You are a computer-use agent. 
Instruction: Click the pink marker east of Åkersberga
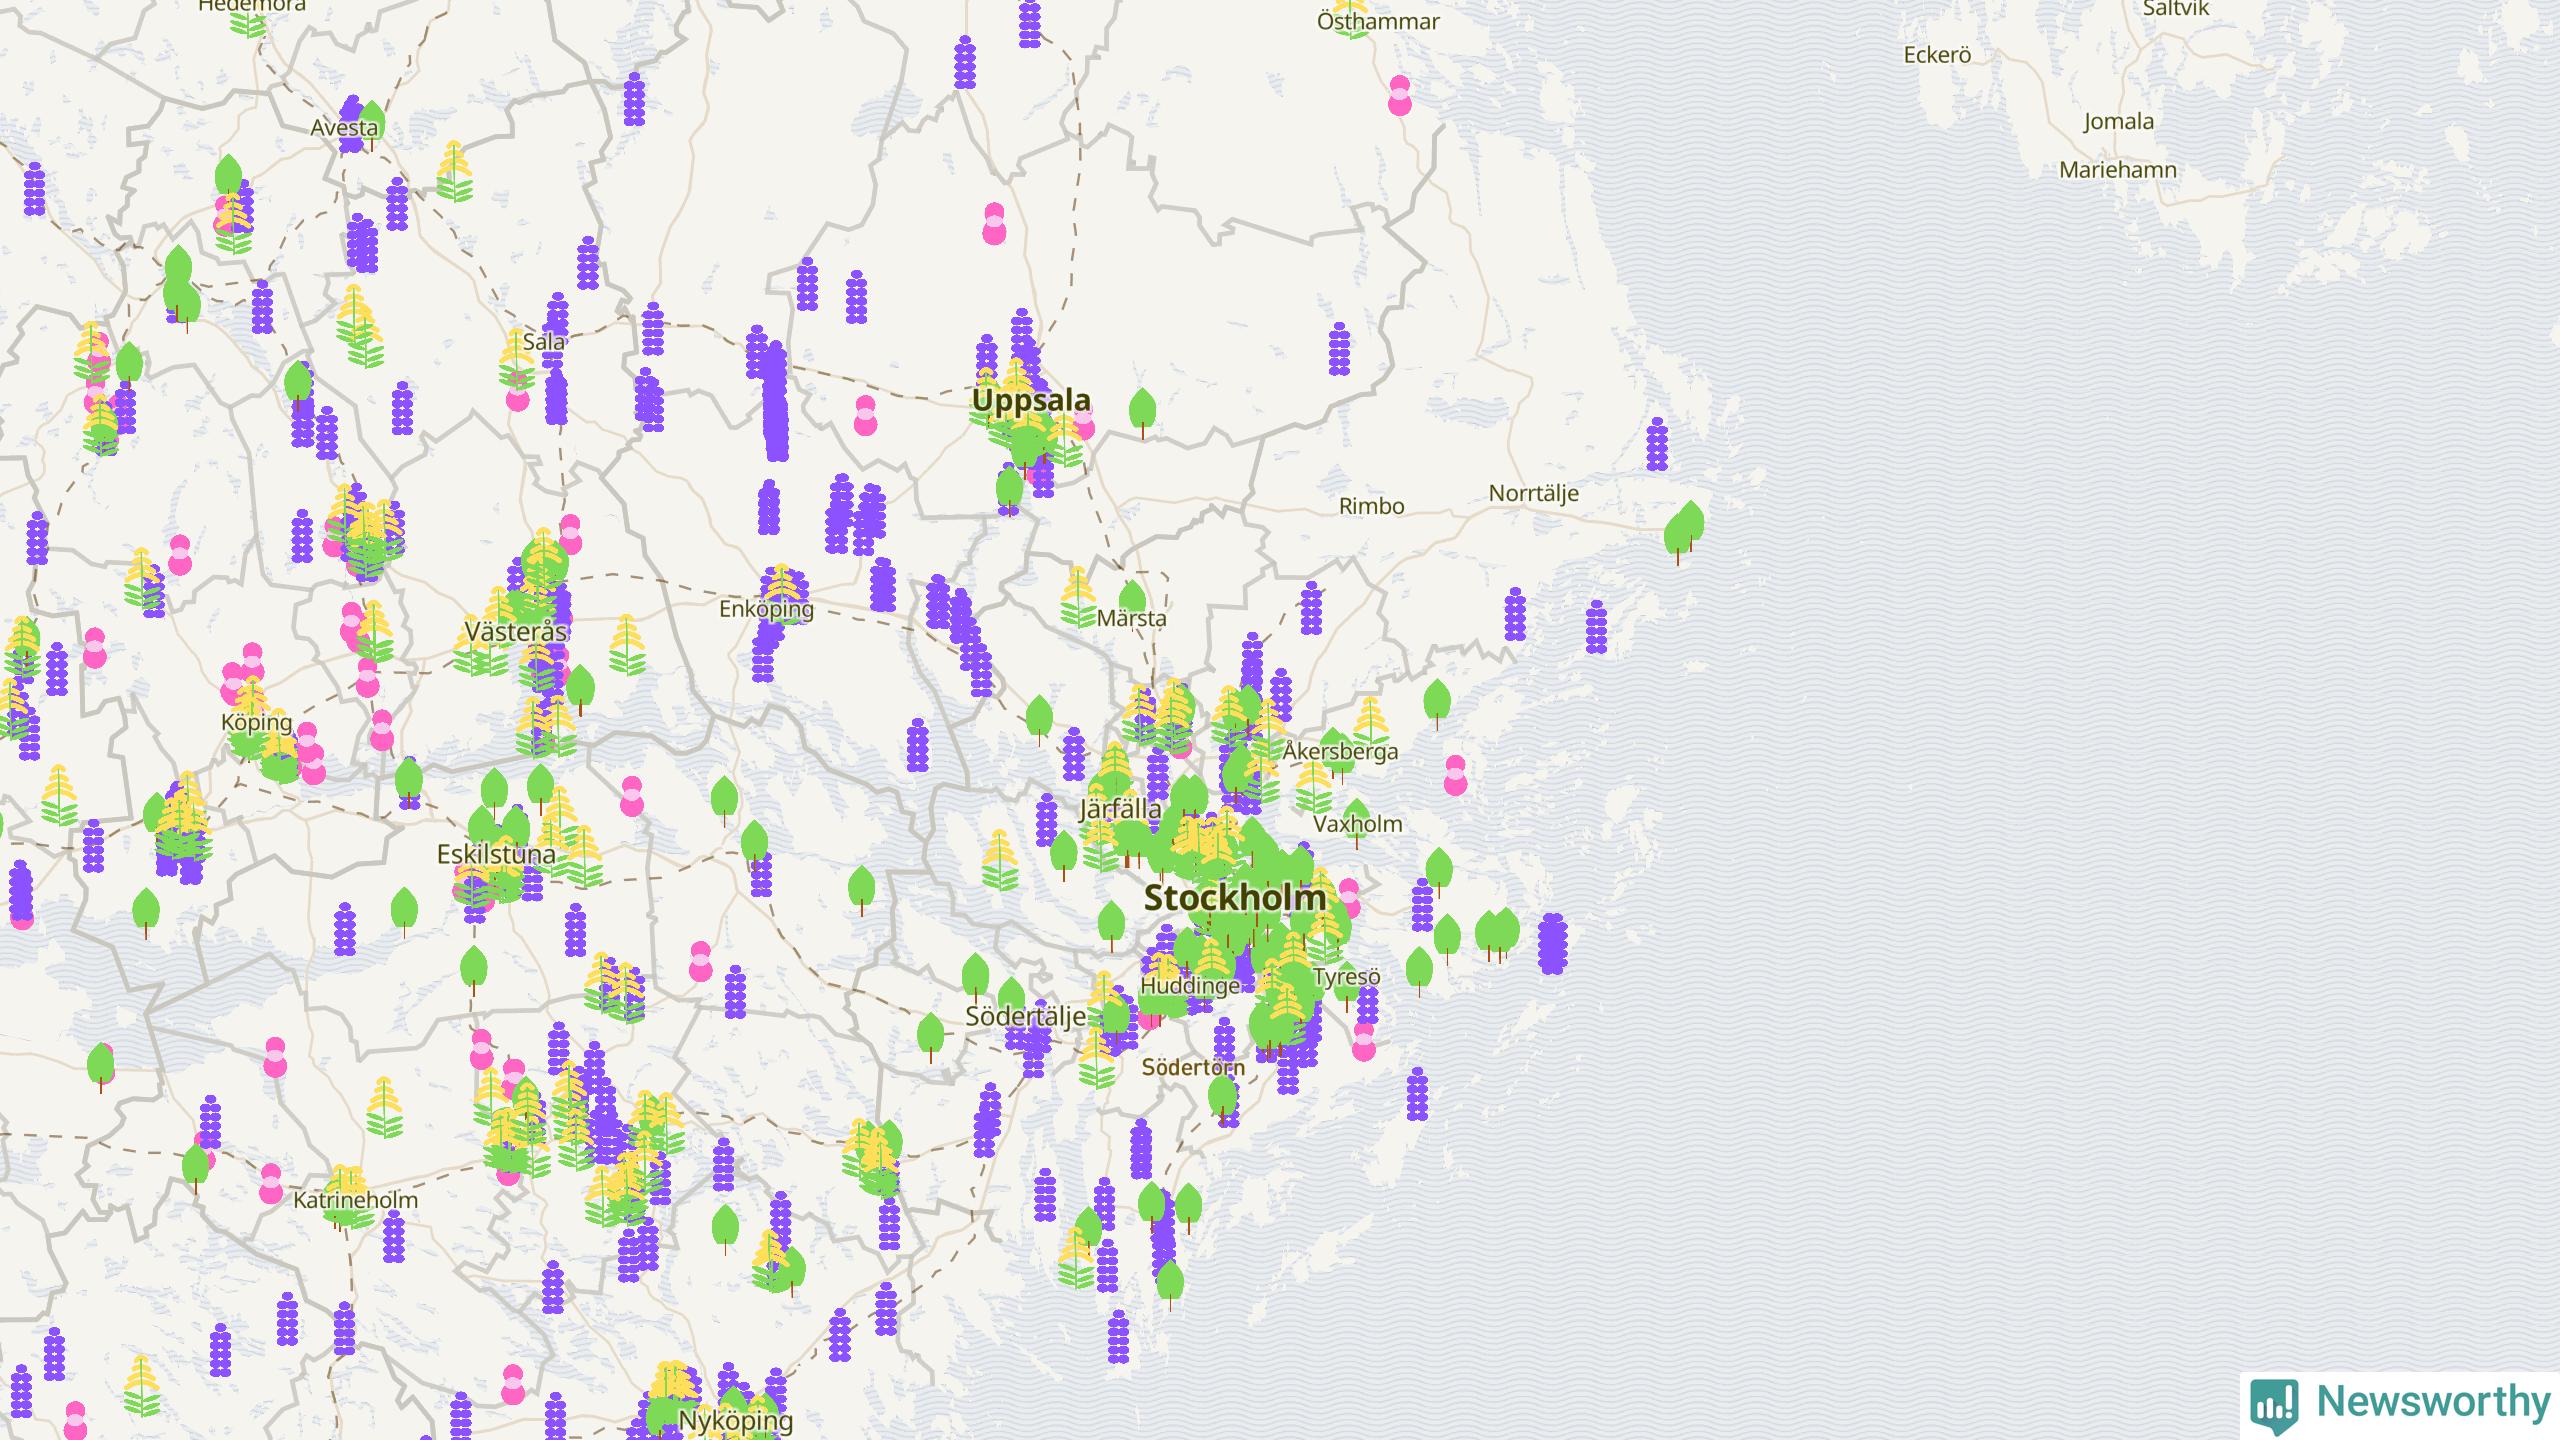pos(1455,776)
